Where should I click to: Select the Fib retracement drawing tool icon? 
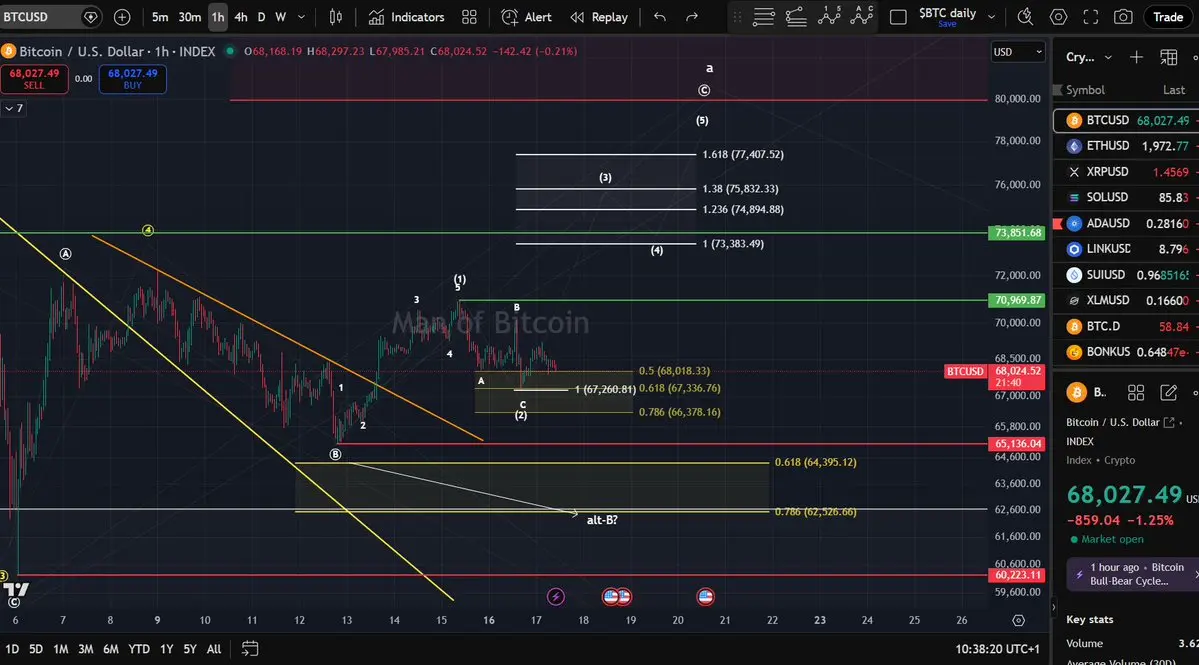coord(796,17)
